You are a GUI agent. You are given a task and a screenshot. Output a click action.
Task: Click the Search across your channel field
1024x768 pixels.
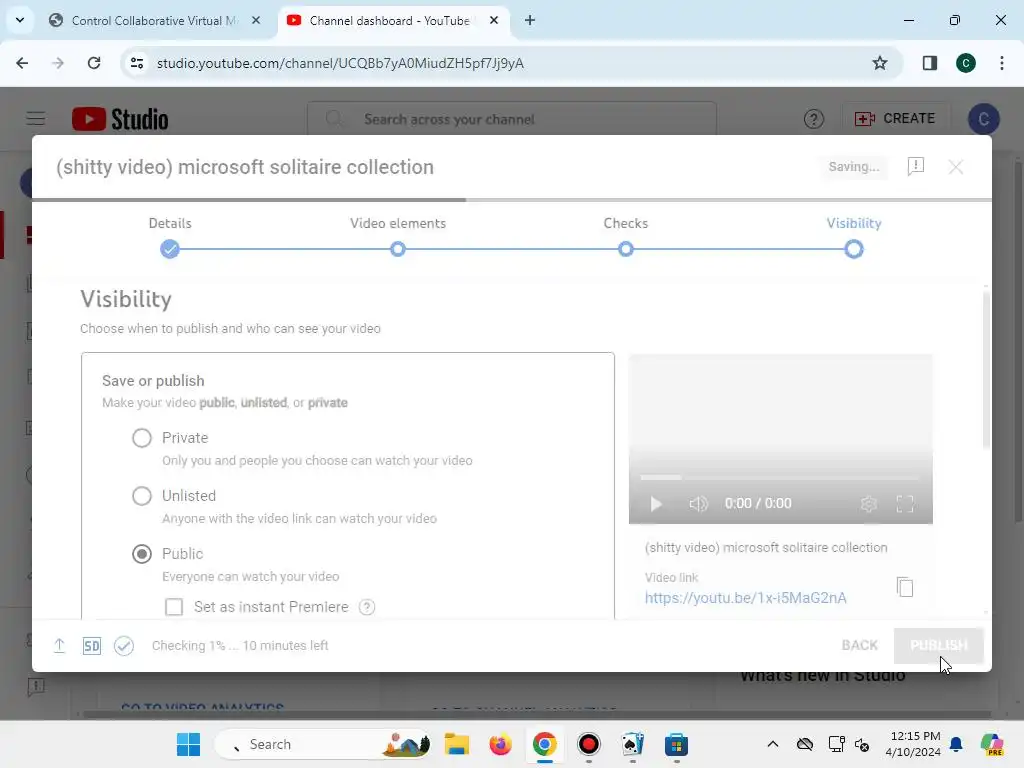click(x=512, y=120)
